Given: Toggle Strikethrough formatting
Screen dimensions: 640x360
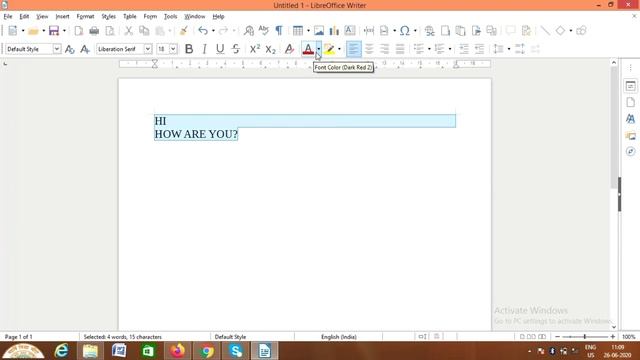Looking at the screenshot, I should point(236,49).
